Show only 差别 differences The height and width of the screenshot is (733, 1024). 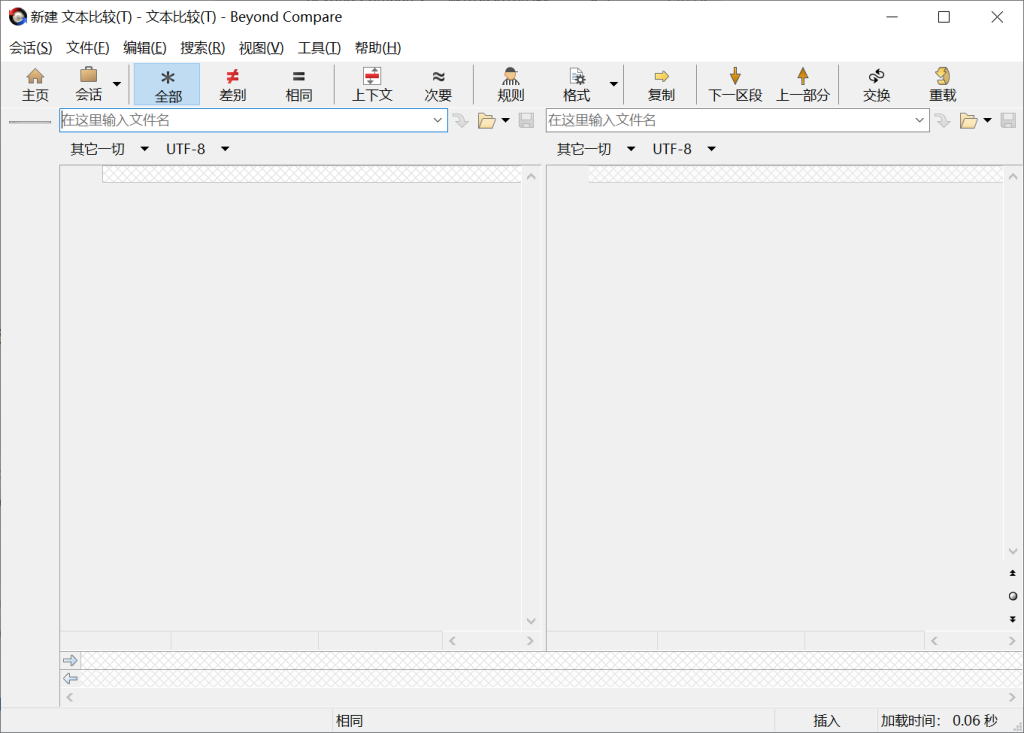coord(232,85)
